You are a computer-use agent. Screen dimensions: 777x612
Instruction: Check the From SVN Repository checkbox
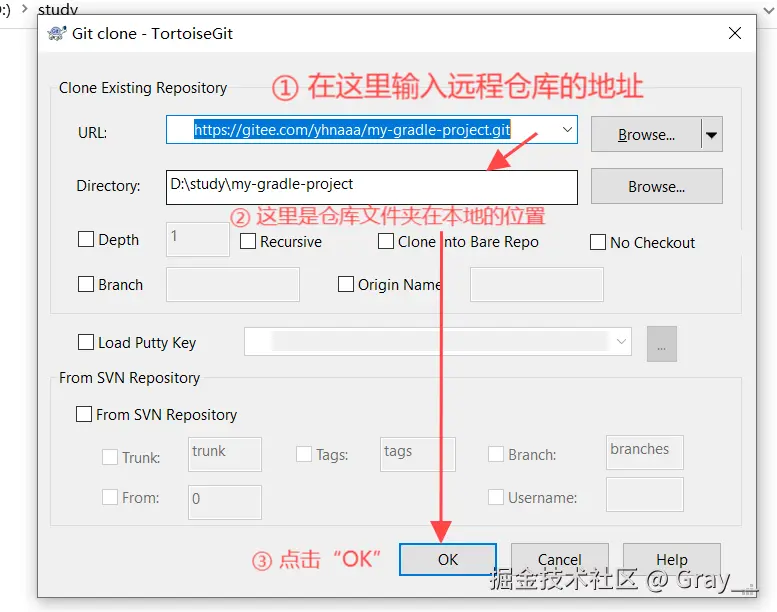[x=84, y=414]
